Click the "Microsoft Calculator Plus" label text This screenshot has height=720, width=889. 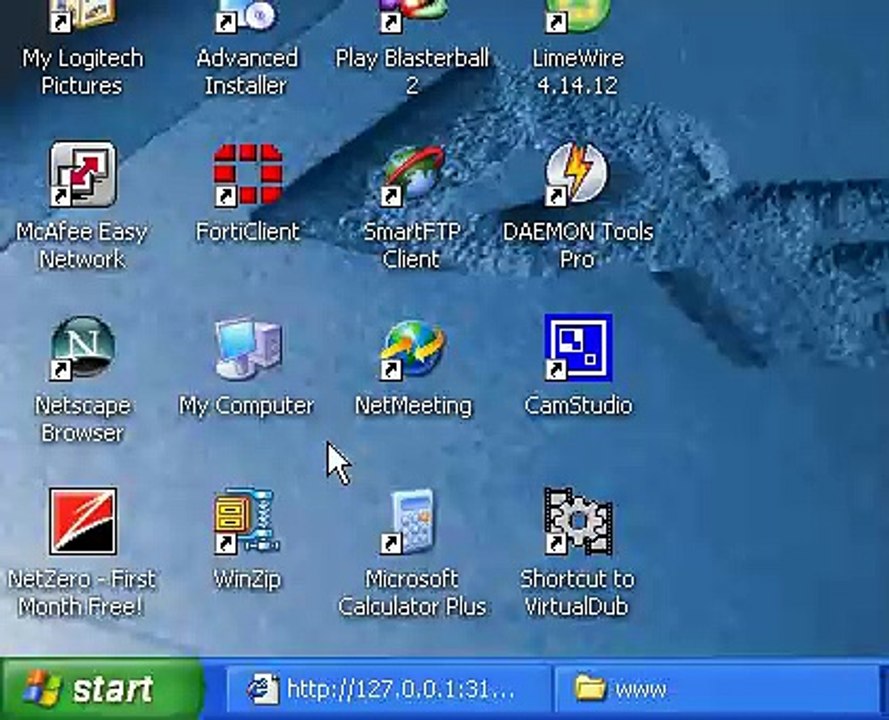(412, 592)
